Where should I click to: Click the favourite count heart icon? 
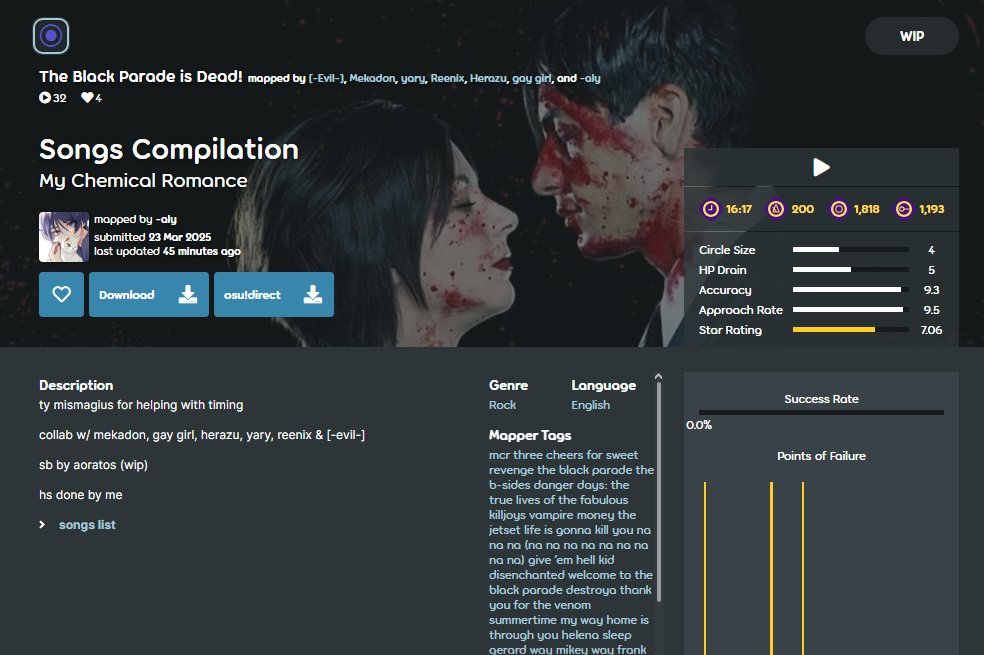pos(87,97)
